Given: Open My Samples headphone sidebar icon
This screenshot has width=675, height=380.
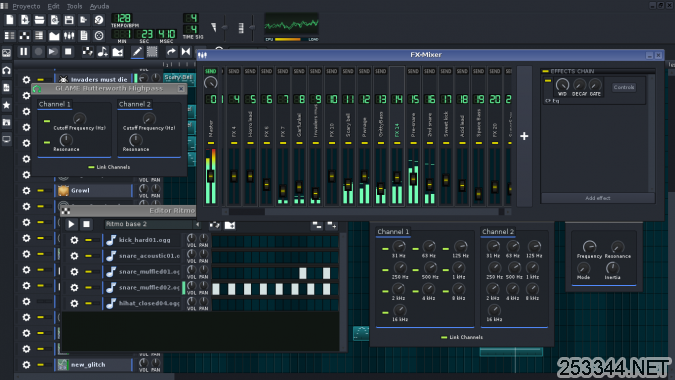Looking at the screenshot, I should [x=6, y=70].
